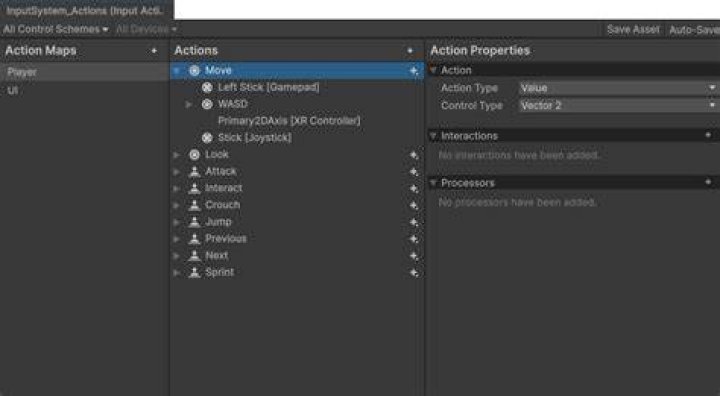Add binding to the Jump action
The width and height of the screenshot is (720, 396).
[414, 222]
